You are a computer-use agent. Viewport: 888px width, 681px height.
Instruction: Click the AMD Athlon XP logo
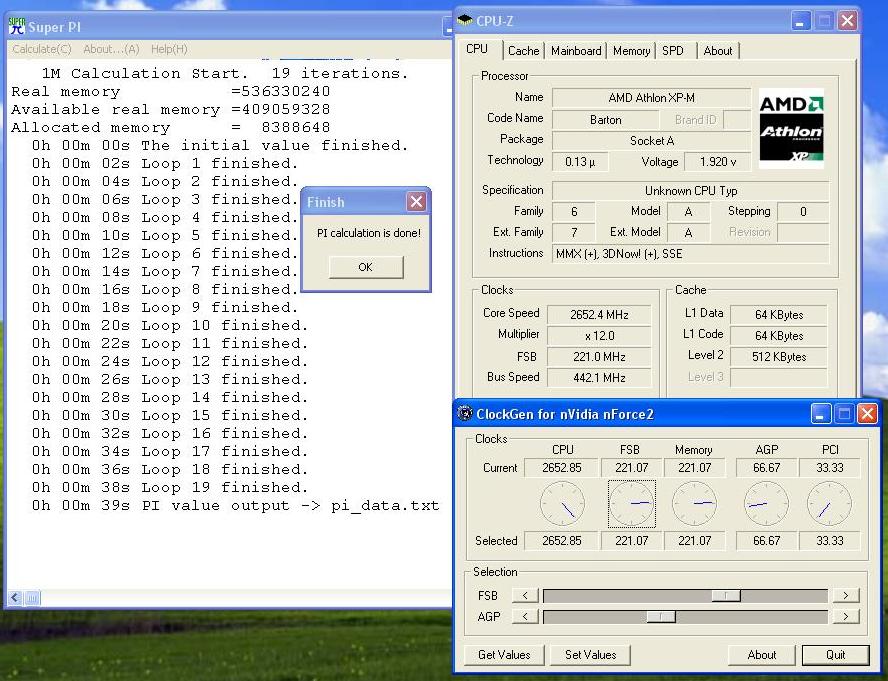(x=791, y=128)
